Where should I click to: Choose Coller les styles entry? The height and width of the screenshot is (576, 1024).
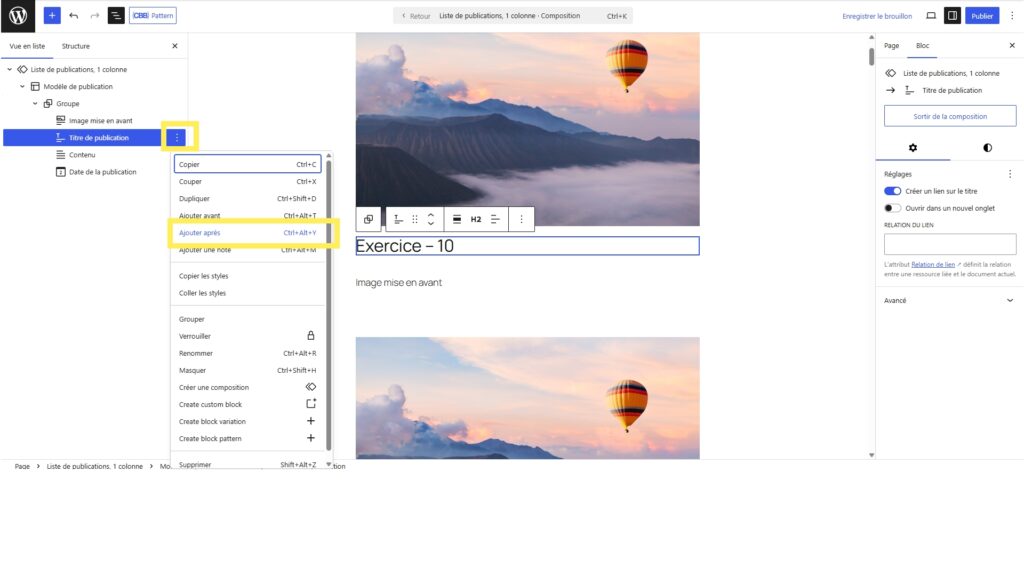248,293
